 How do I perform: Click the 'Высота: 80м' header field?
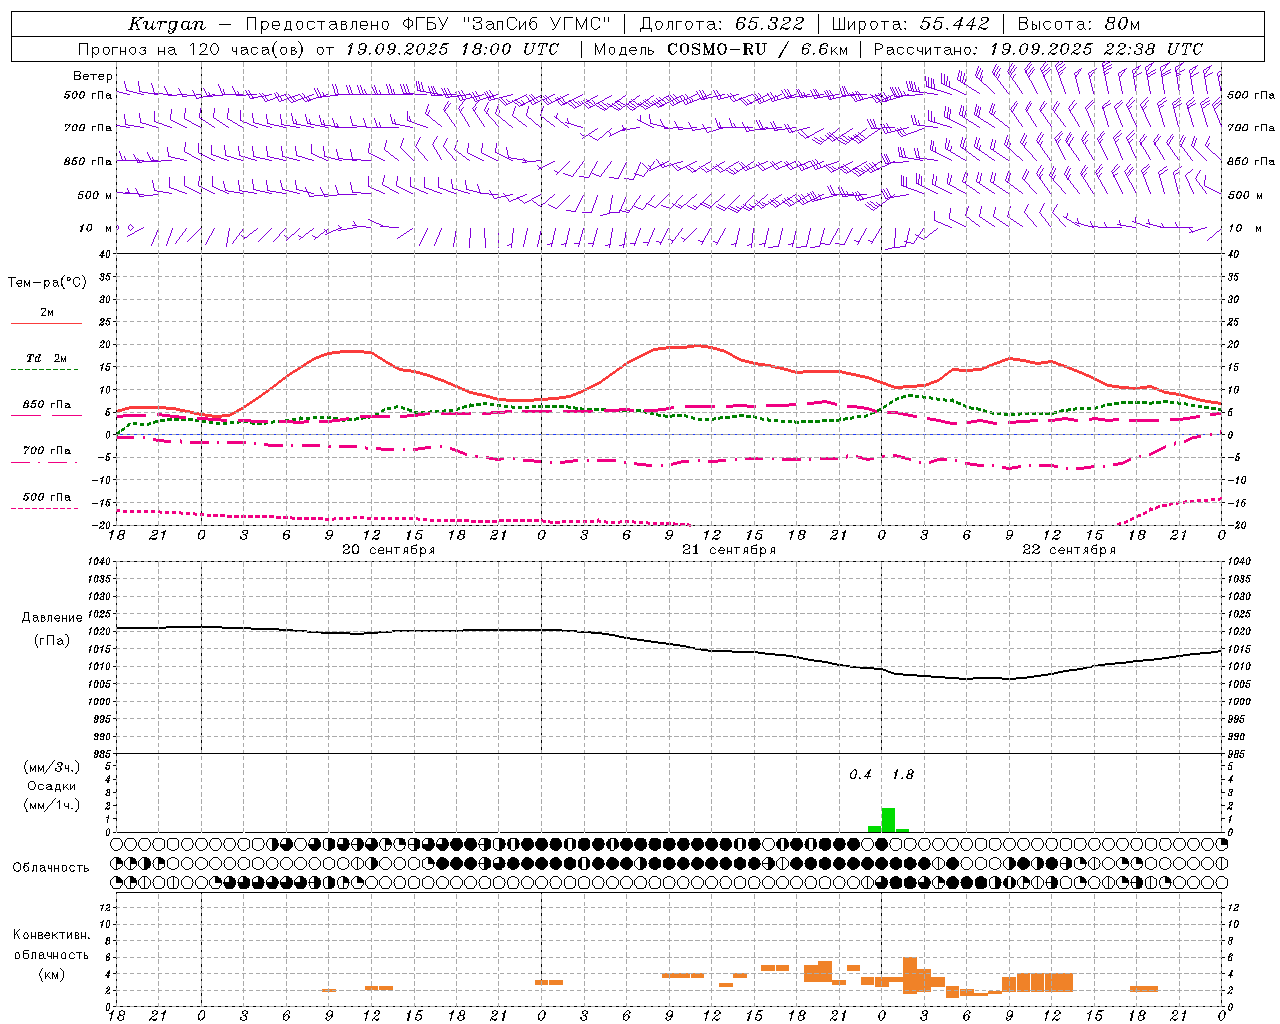[1079, 24]
